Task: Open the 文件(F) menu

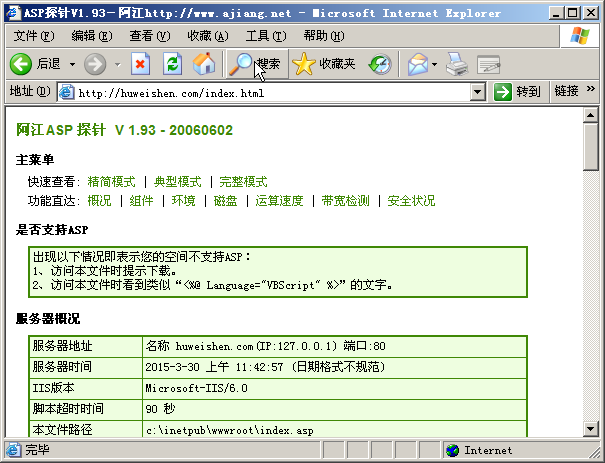Action: (x=34, y=36)
